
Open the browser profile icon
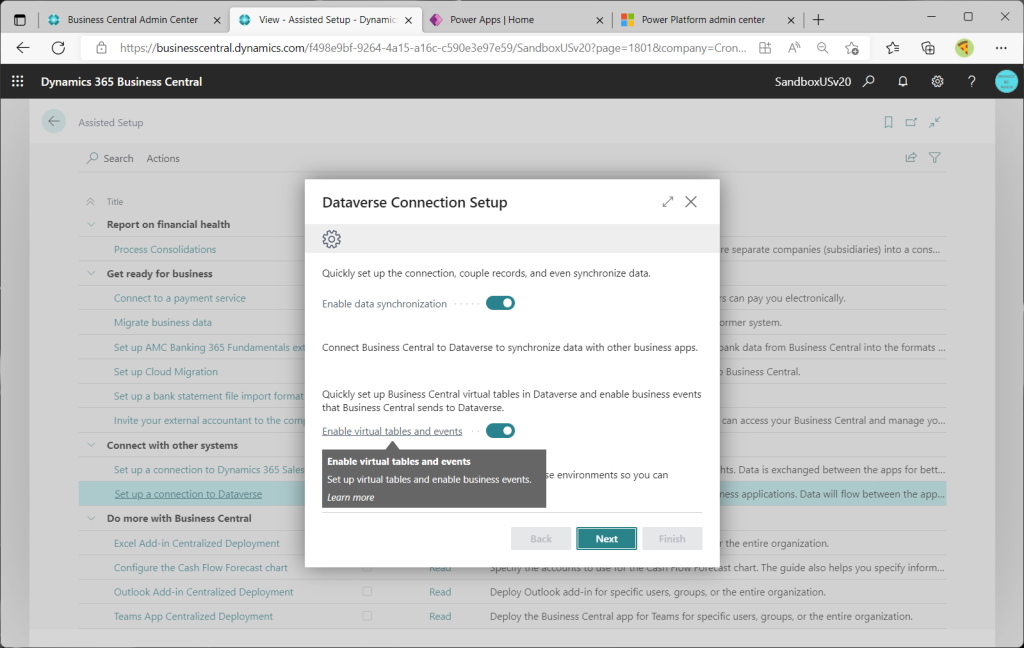(x=964, y=48)
